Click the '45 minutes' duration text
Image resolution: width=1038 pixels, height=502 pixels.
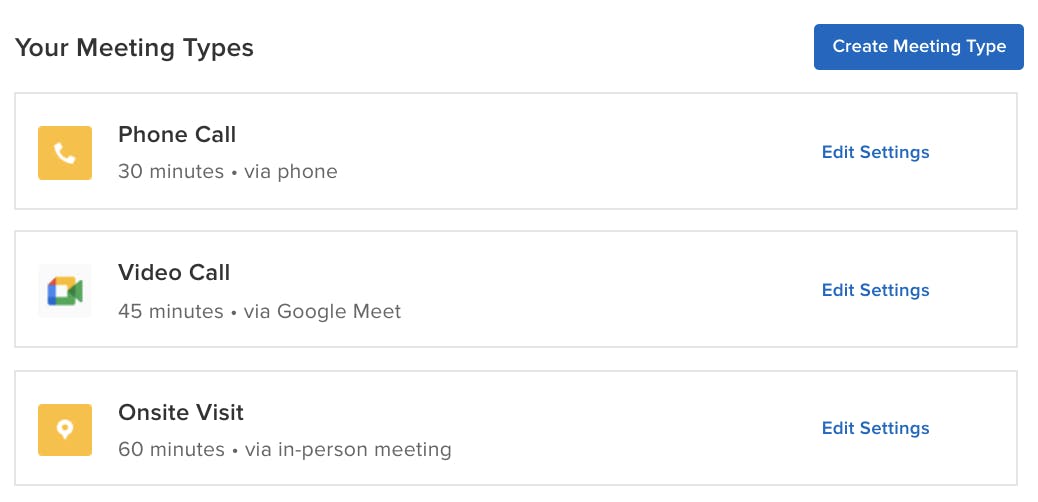(171, 311)
